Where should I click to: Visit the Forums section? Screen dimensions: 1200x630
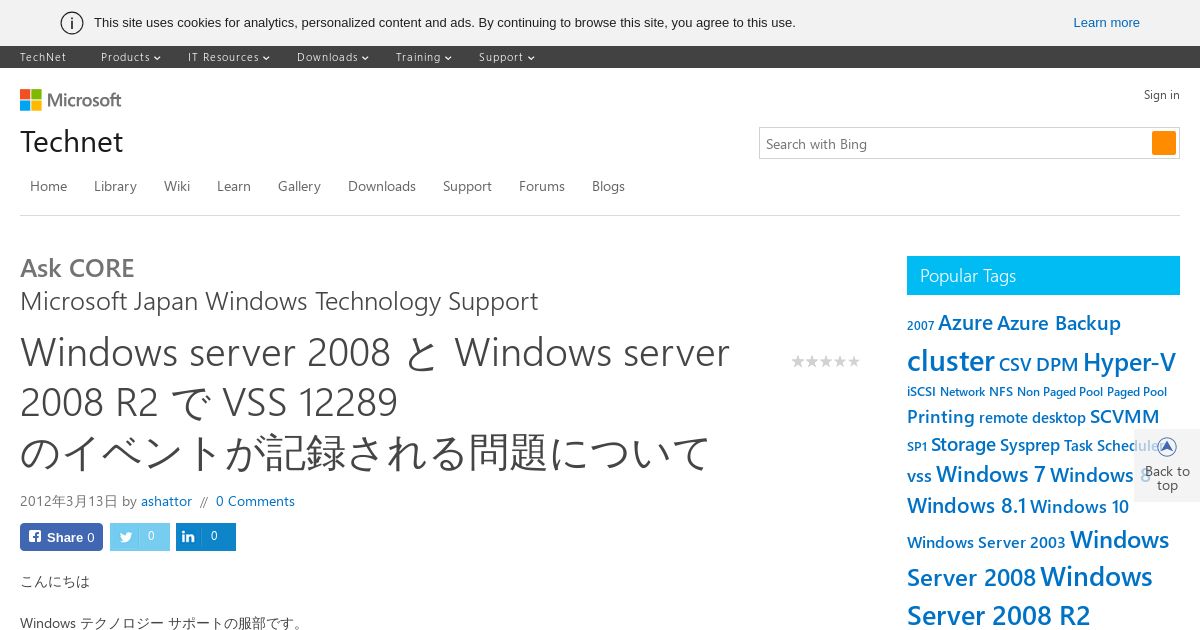542,186
